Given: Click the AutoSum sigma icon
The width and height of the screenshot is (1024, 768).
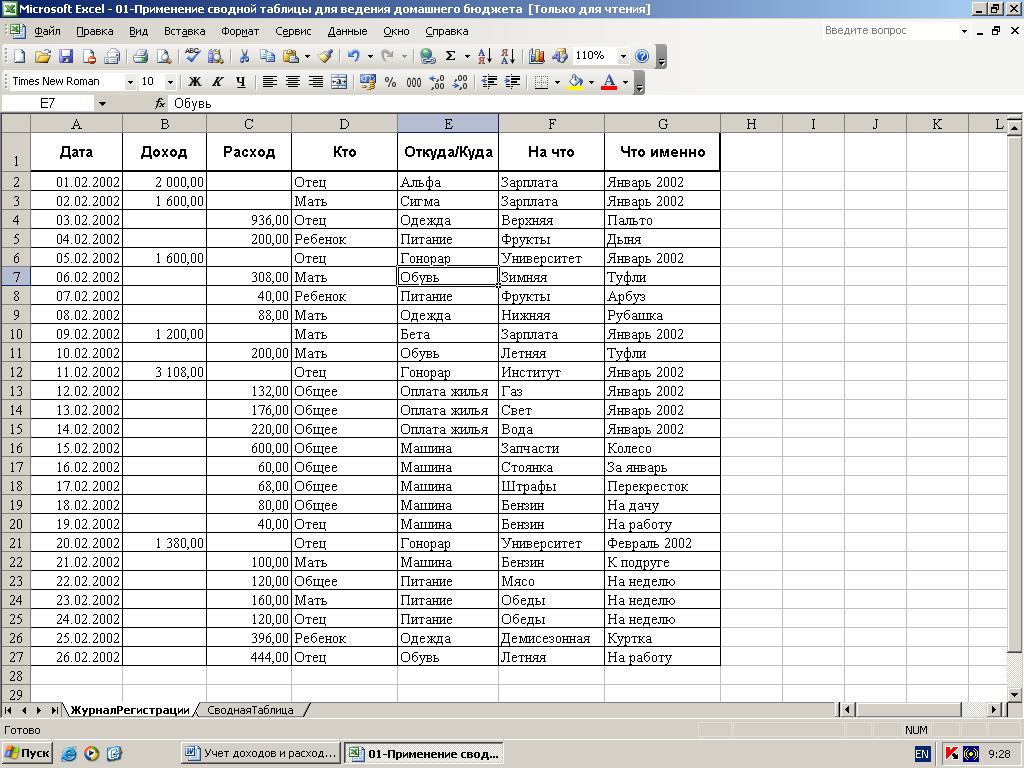Looking at the screenshot, I should coord(451,56).
